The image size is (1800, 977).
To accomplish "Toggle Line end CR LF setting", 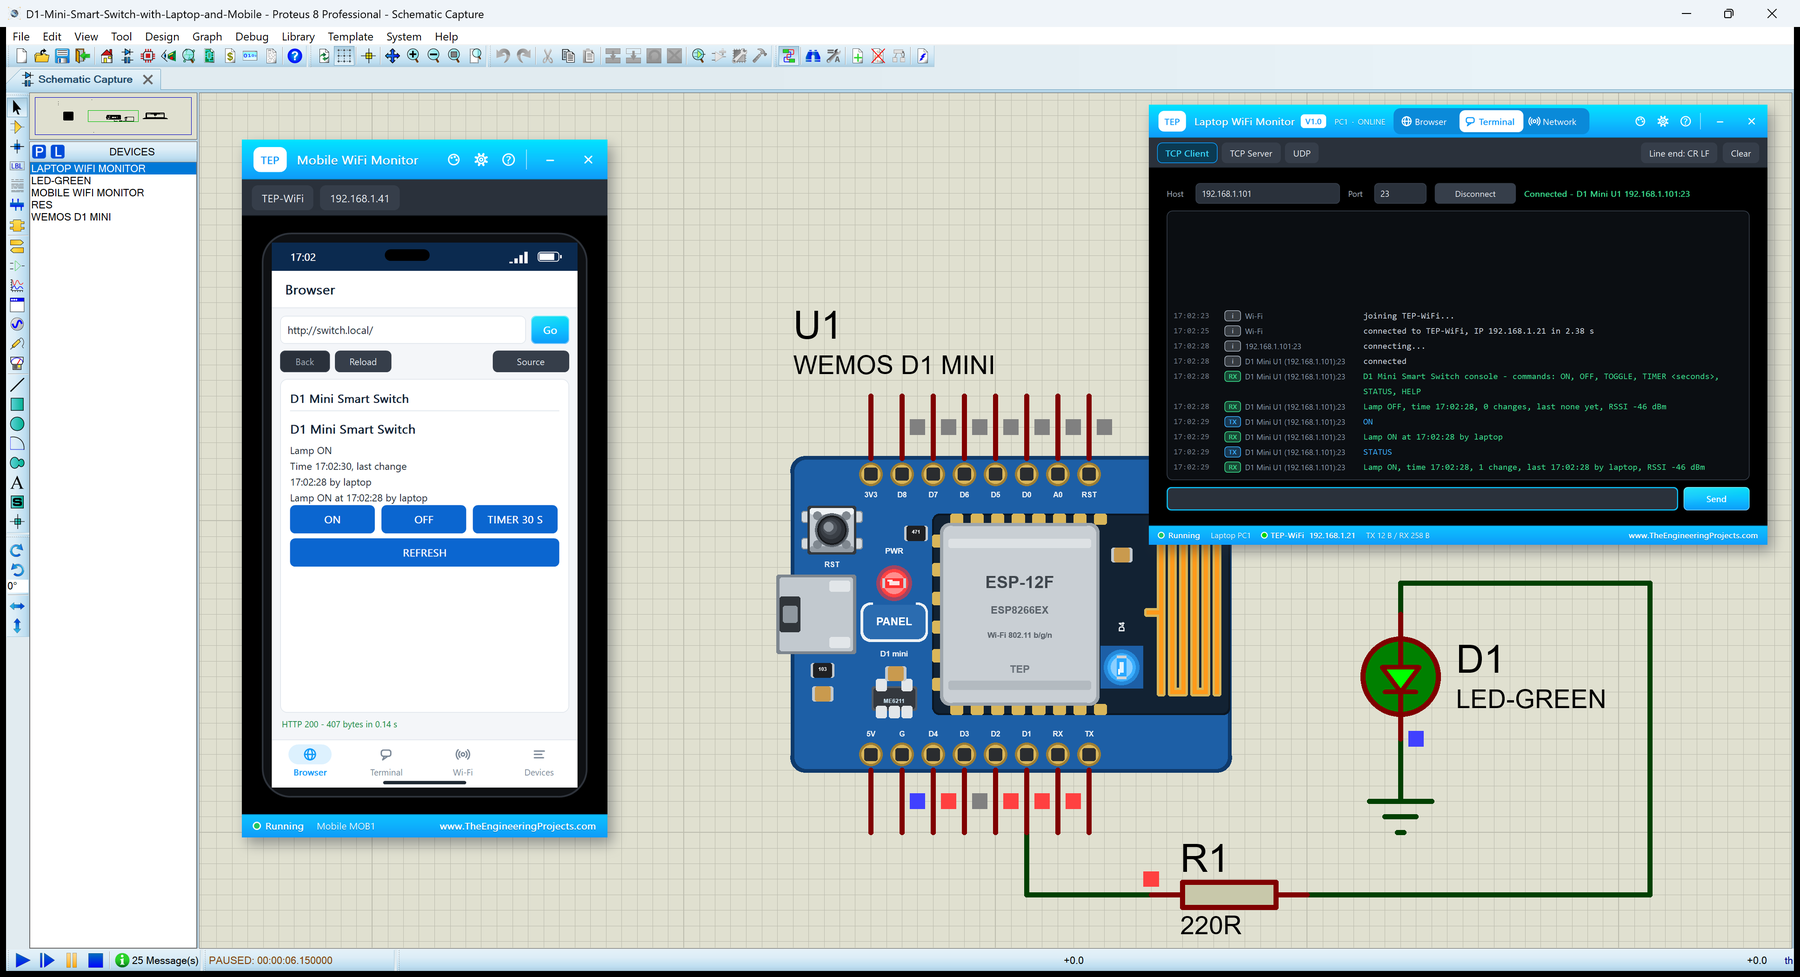I will click(1679, 154).
